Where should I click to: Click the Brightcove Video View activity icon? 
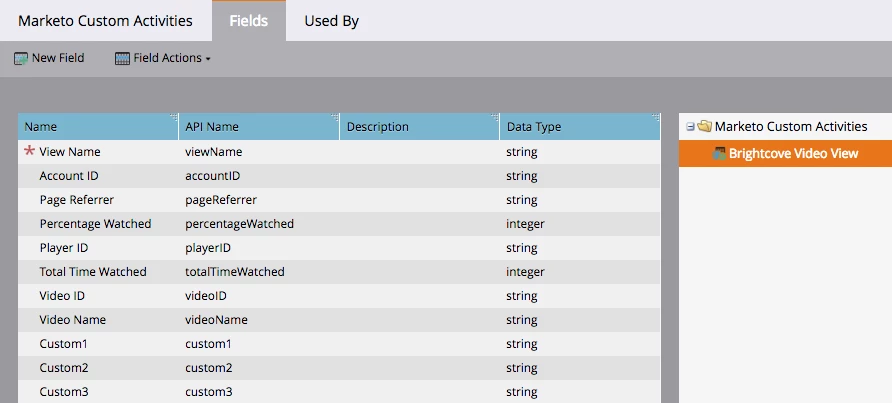point(719,153)
